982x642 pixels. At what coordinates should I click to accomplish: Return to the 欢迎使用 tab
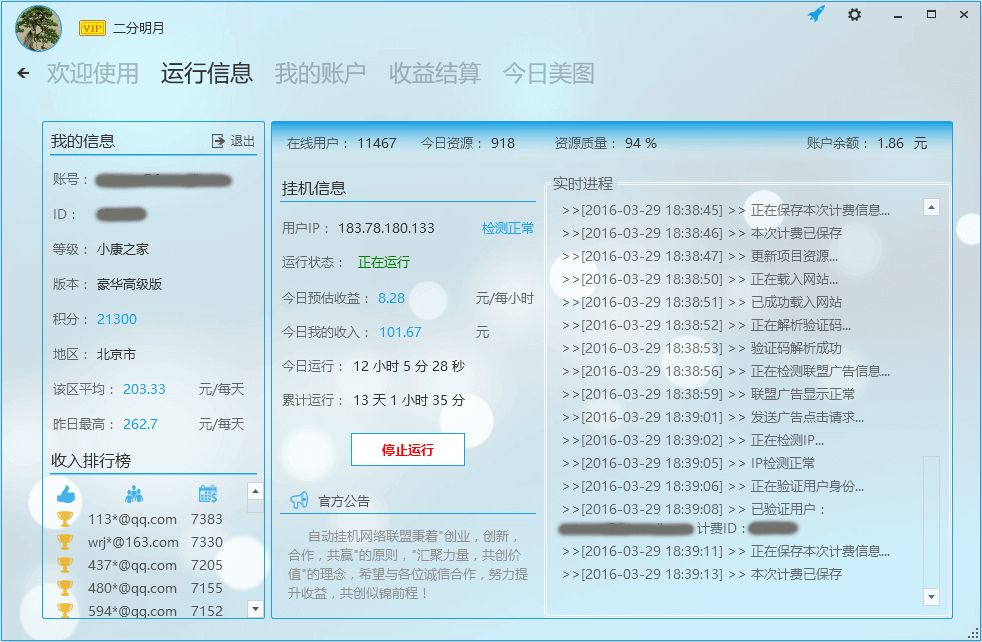tap(91, 71)
